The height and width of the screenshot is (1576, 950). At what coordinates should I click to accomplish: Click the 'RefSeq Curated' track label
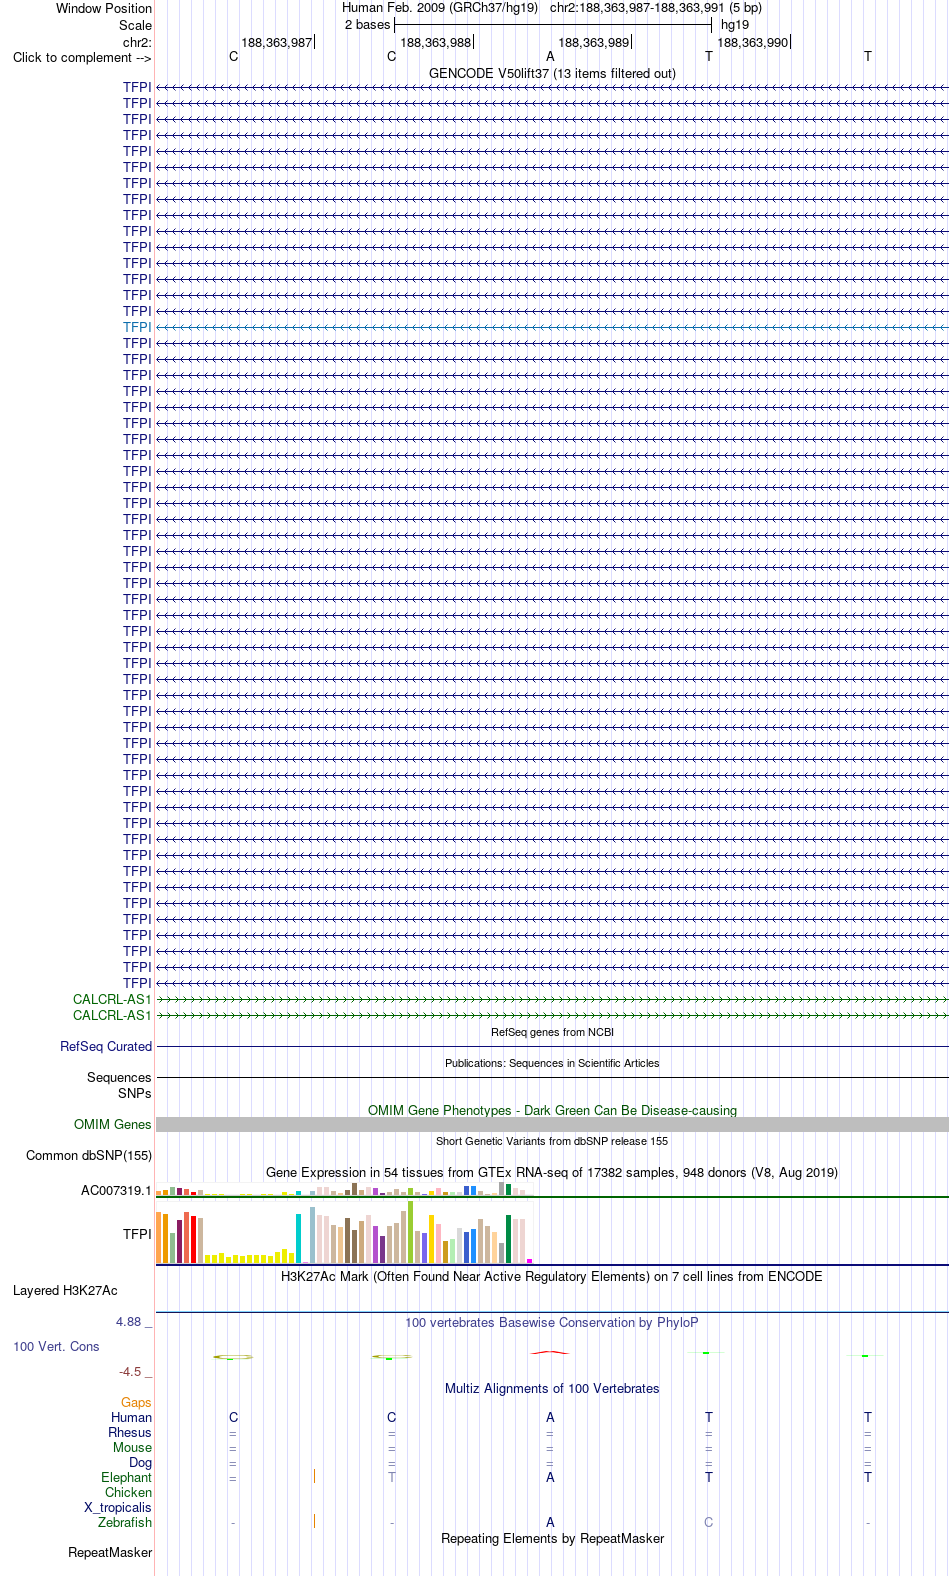(106, 1047)
